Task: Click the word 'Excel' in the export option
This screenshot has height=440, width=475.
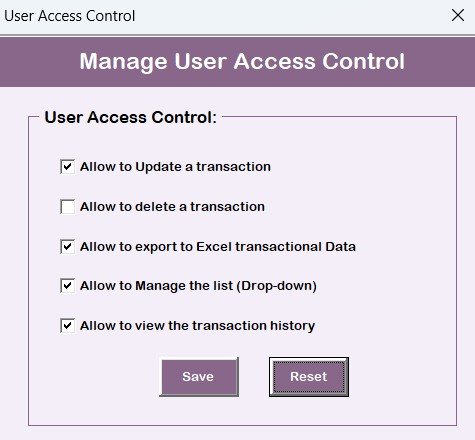Action: tap(214, 247)
